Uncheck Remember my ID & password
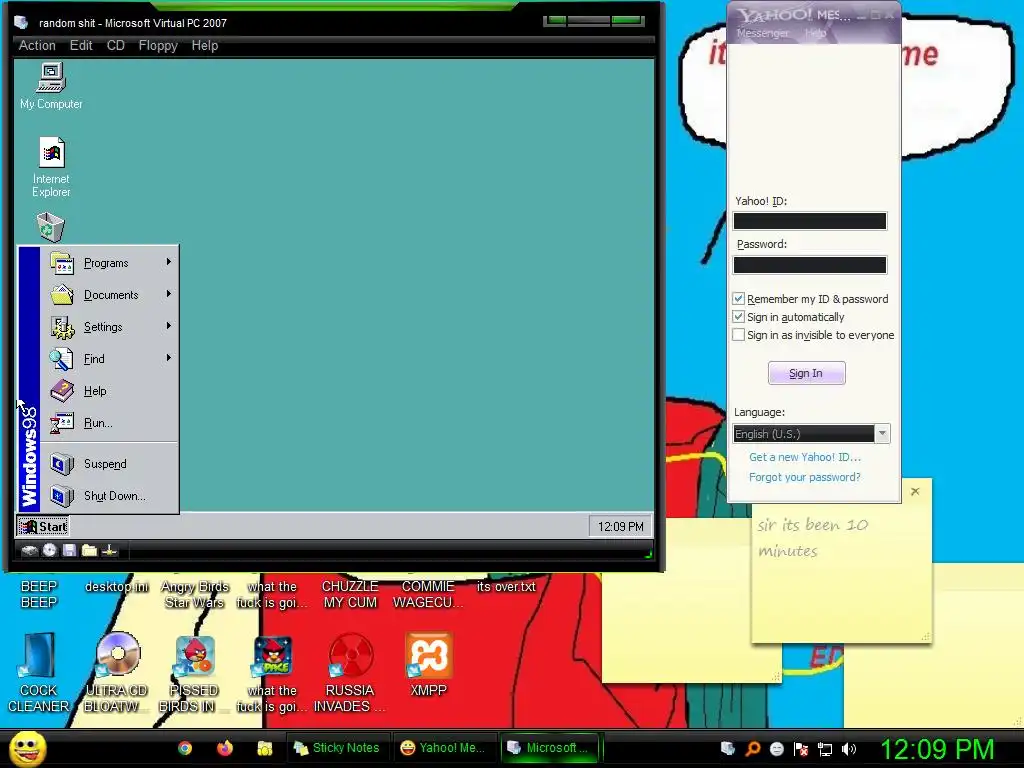 (x=739, y=298)
